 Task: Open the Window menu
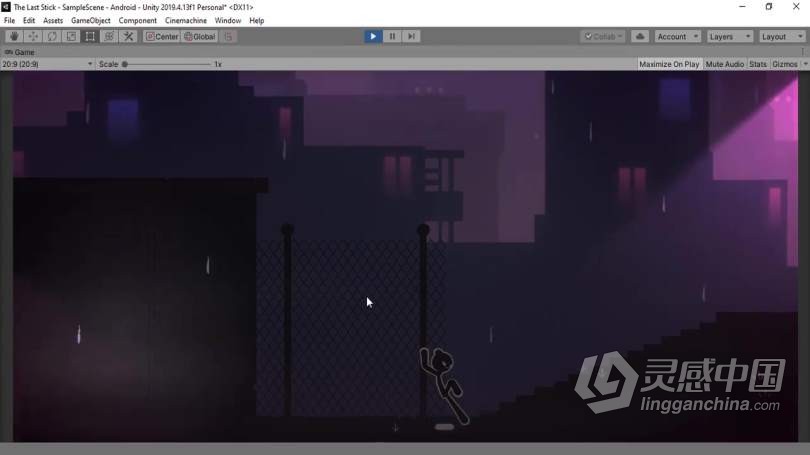pos(228,21)
